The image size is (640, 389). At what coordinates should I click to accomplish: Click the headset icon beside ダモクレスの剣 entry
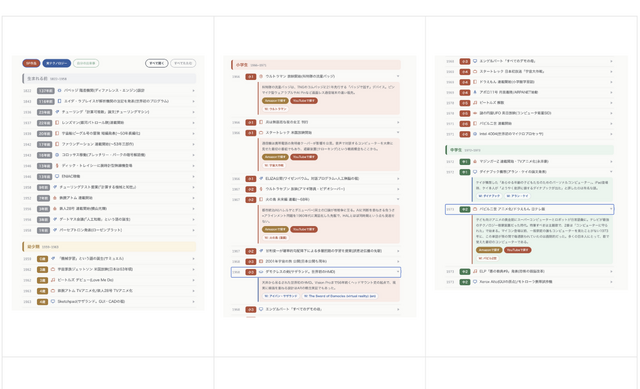[261, 272]
